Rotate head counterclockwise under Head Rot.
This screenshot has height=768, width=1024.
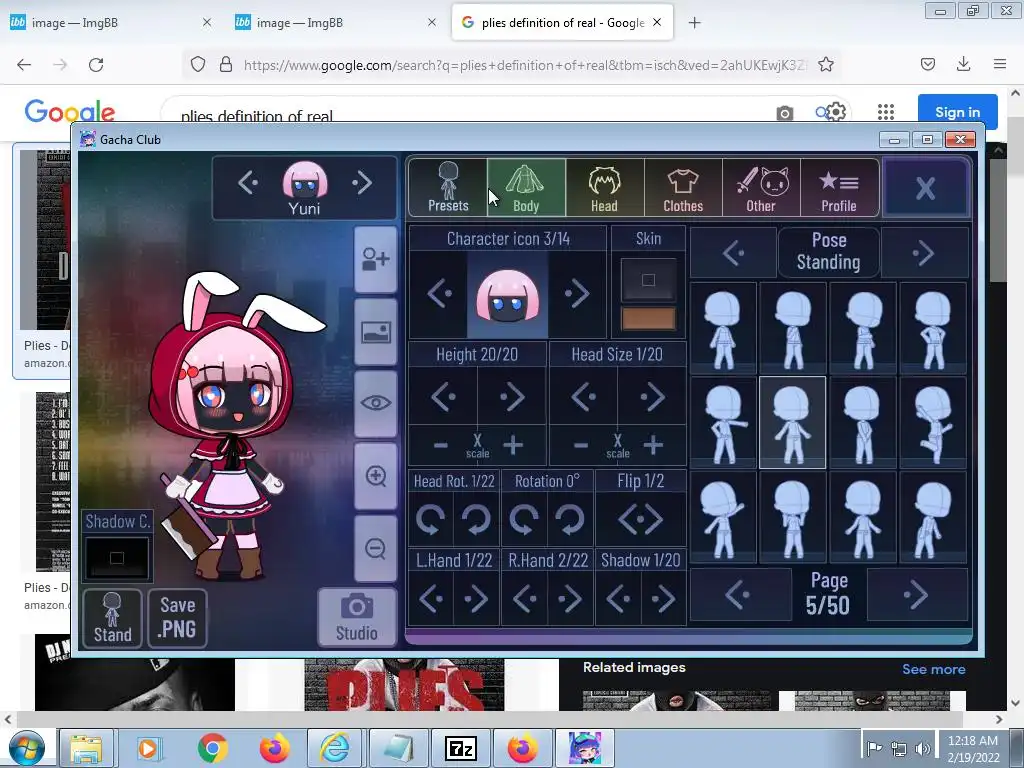(430, 520)
